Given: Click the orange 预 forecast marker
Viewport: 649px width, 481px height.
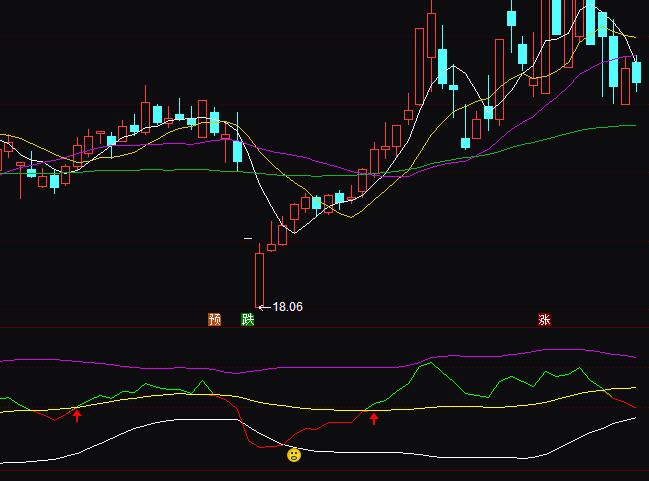Looking at the screenshot, I should pos(214,320).
